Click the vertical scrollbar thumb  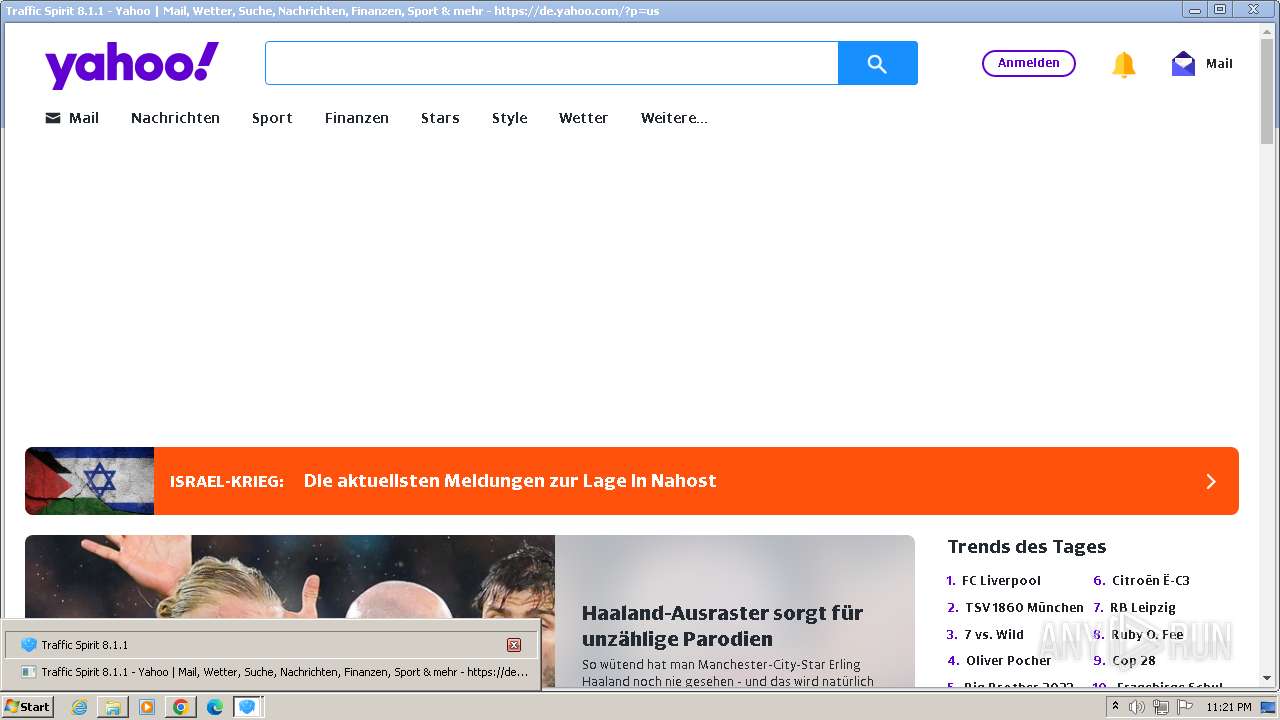click(1267, 92)
